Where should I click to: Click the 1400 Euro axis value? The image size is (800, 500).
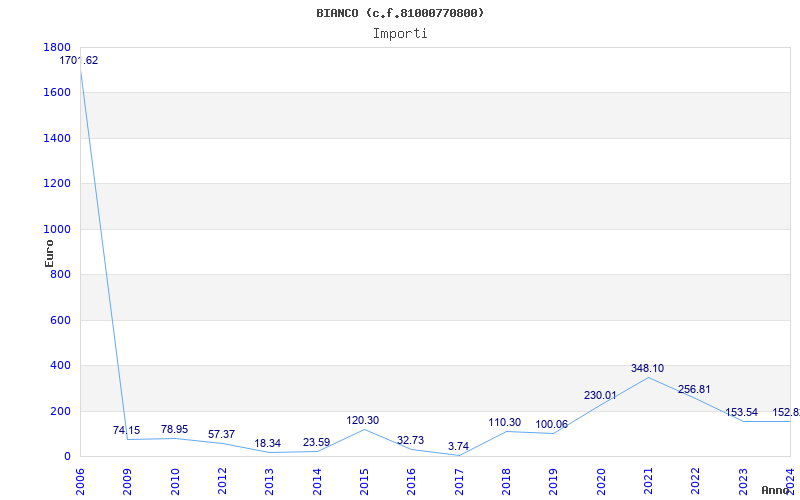(x=57, y=138)
